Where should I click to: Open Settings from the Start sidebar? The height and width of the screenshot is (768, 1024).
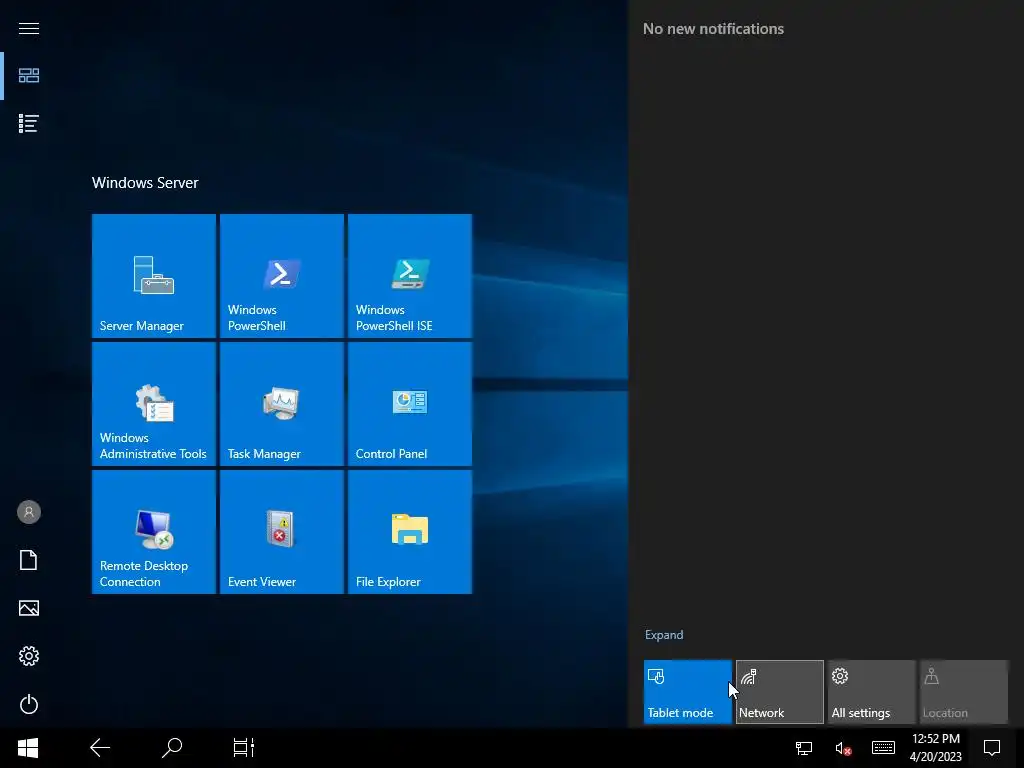point(29,656)
